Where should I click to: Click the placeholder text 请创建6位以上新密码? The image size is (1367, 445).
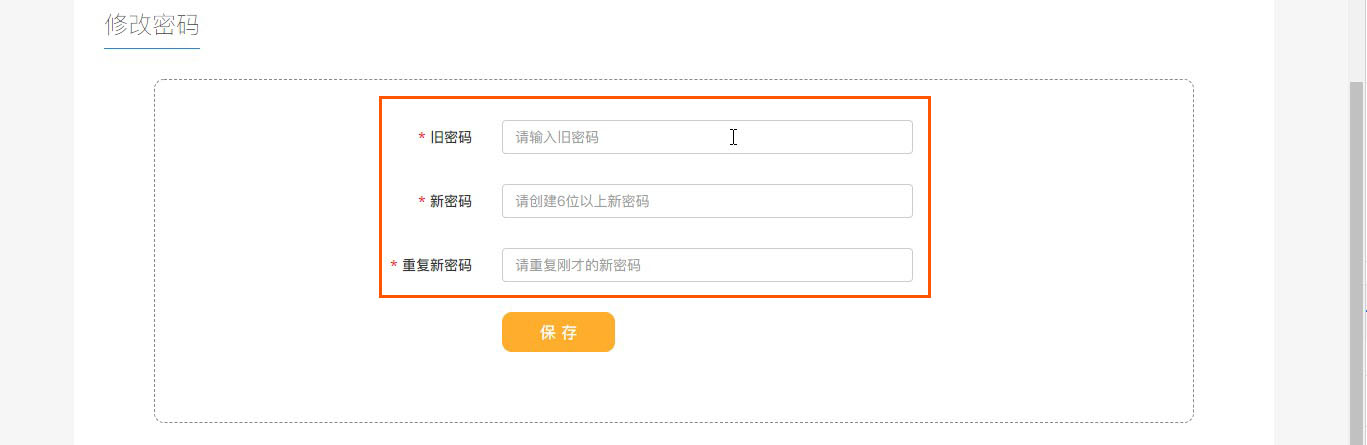tap(582, 202)
